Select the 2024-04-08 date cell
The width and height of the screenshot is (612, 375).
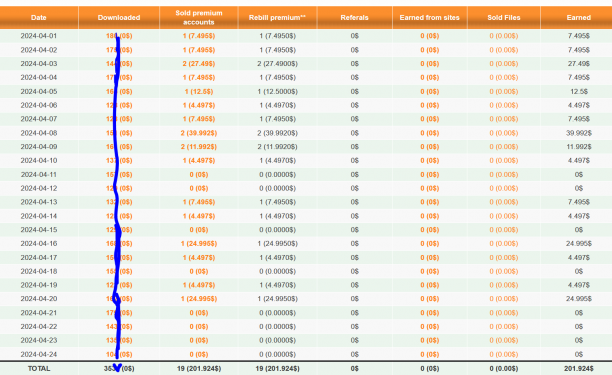click(39, 133)
